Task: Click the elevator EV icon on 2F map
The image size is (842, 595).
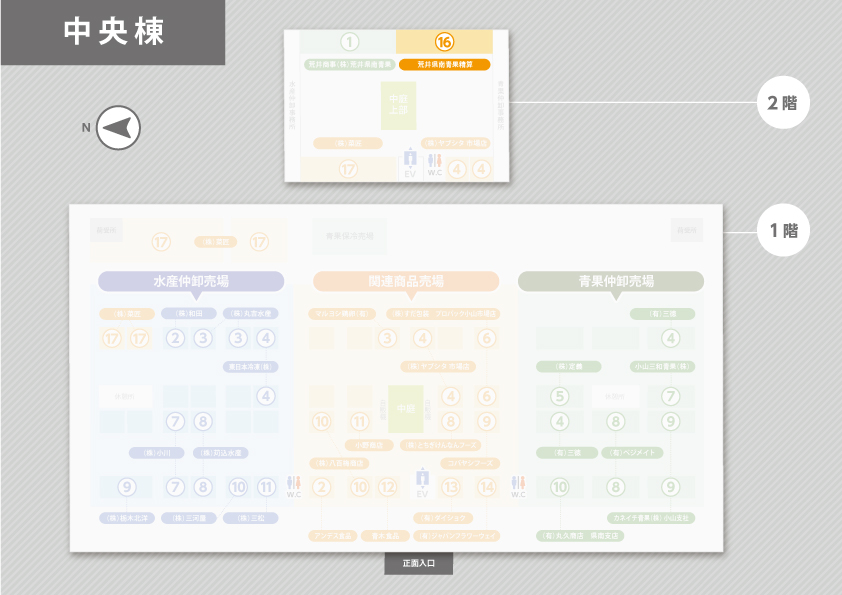Action: pos(409,165)
